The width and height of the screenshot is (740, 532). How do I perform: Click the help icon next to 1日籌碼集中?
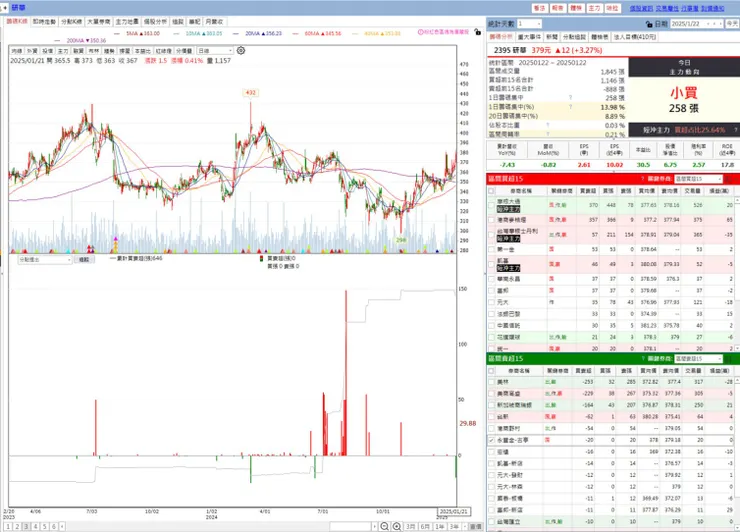point(570,98)
